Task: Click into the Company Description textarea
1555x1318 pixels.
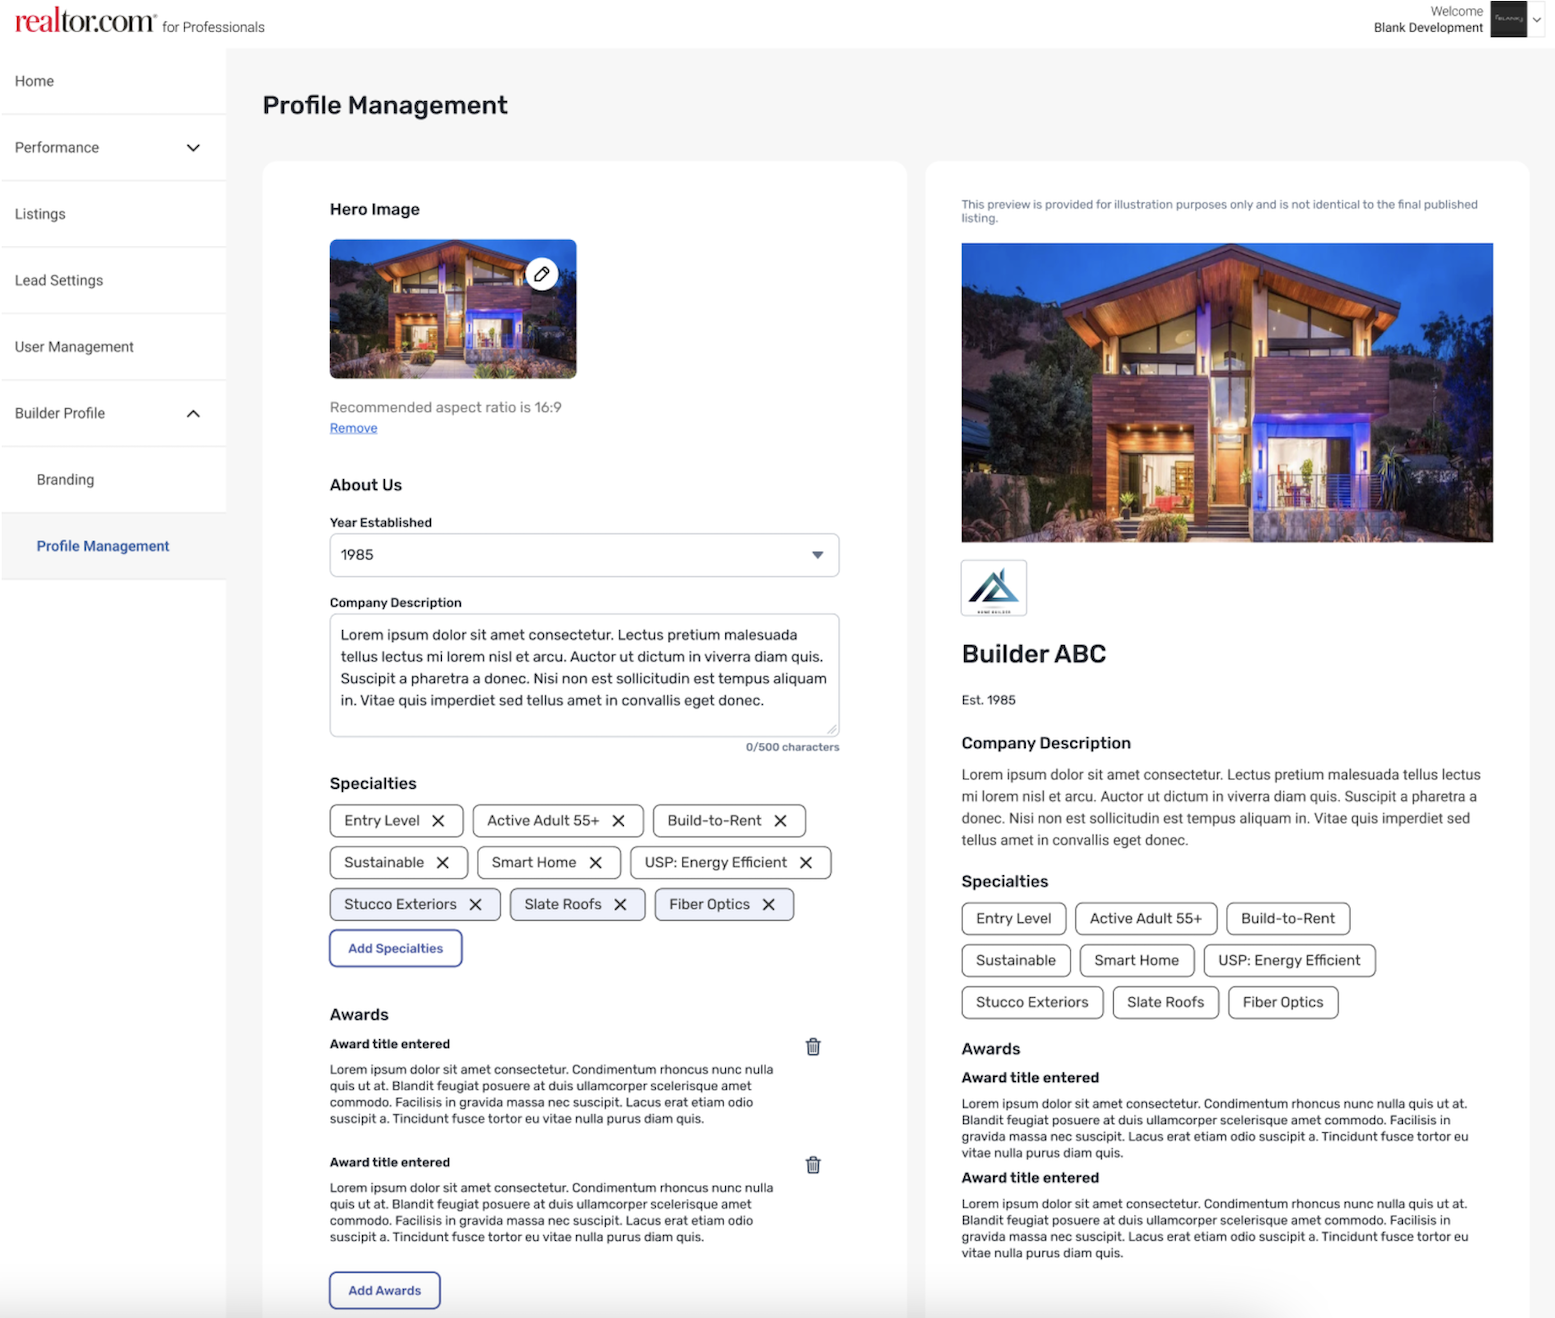Action: 584,675
